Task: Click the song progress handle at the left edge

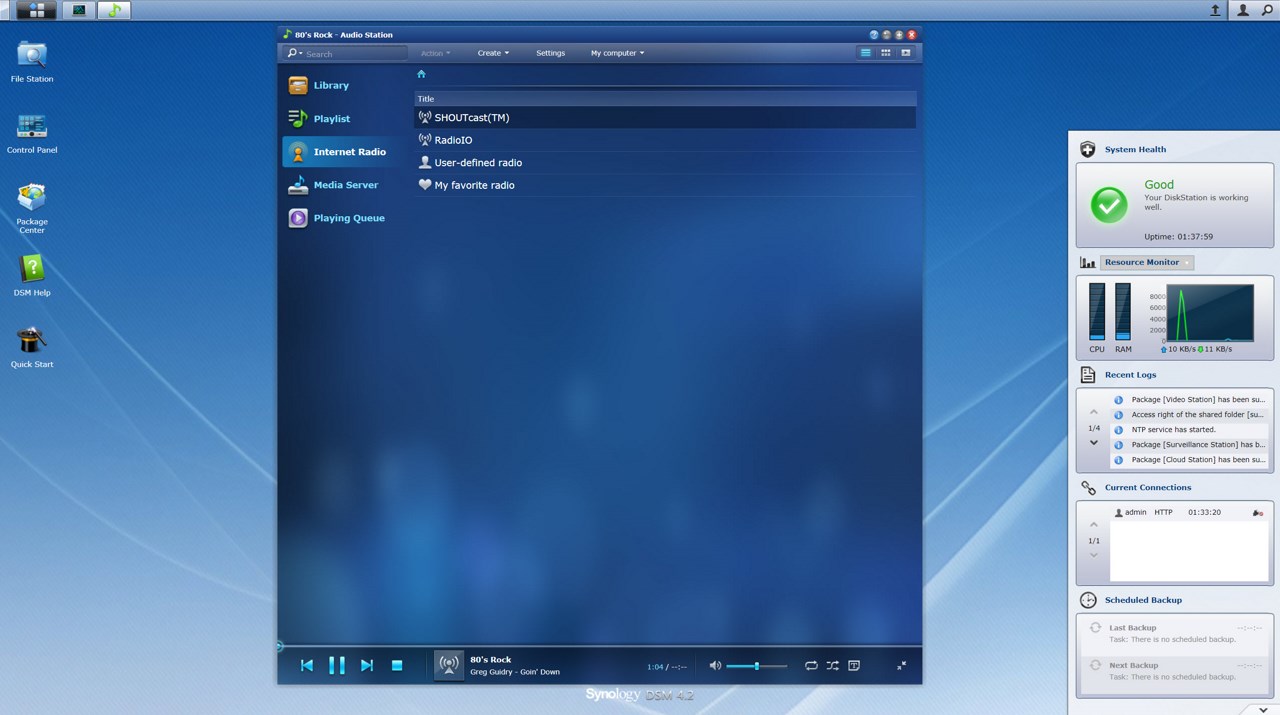Action: pos(279,646)
